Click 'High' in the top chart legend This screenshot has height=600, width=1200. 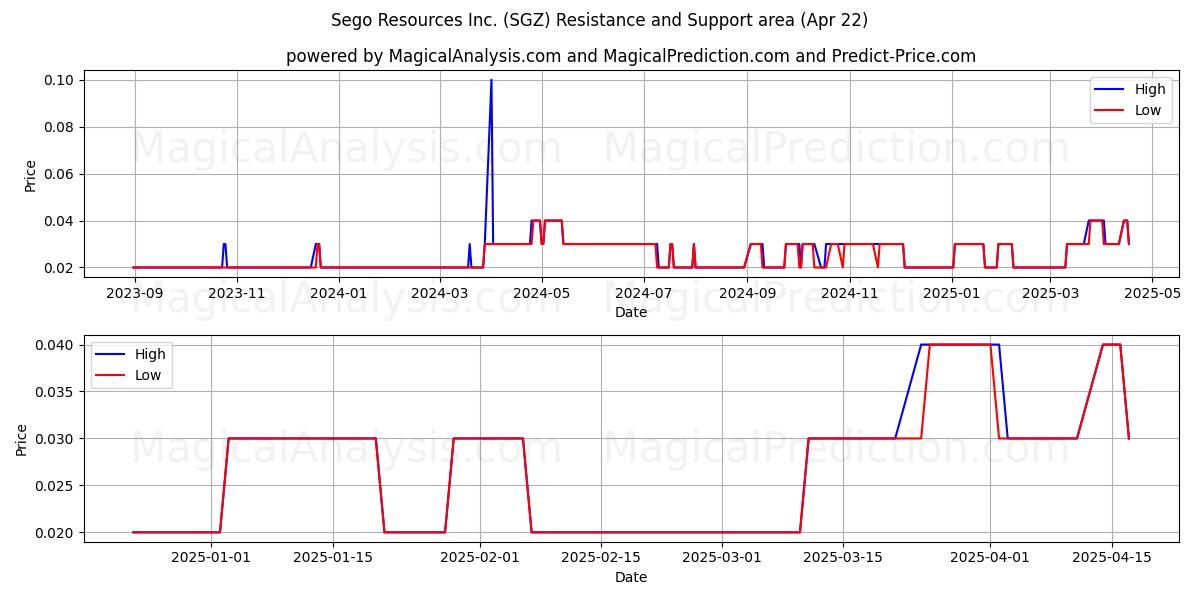pos(1150,89)
